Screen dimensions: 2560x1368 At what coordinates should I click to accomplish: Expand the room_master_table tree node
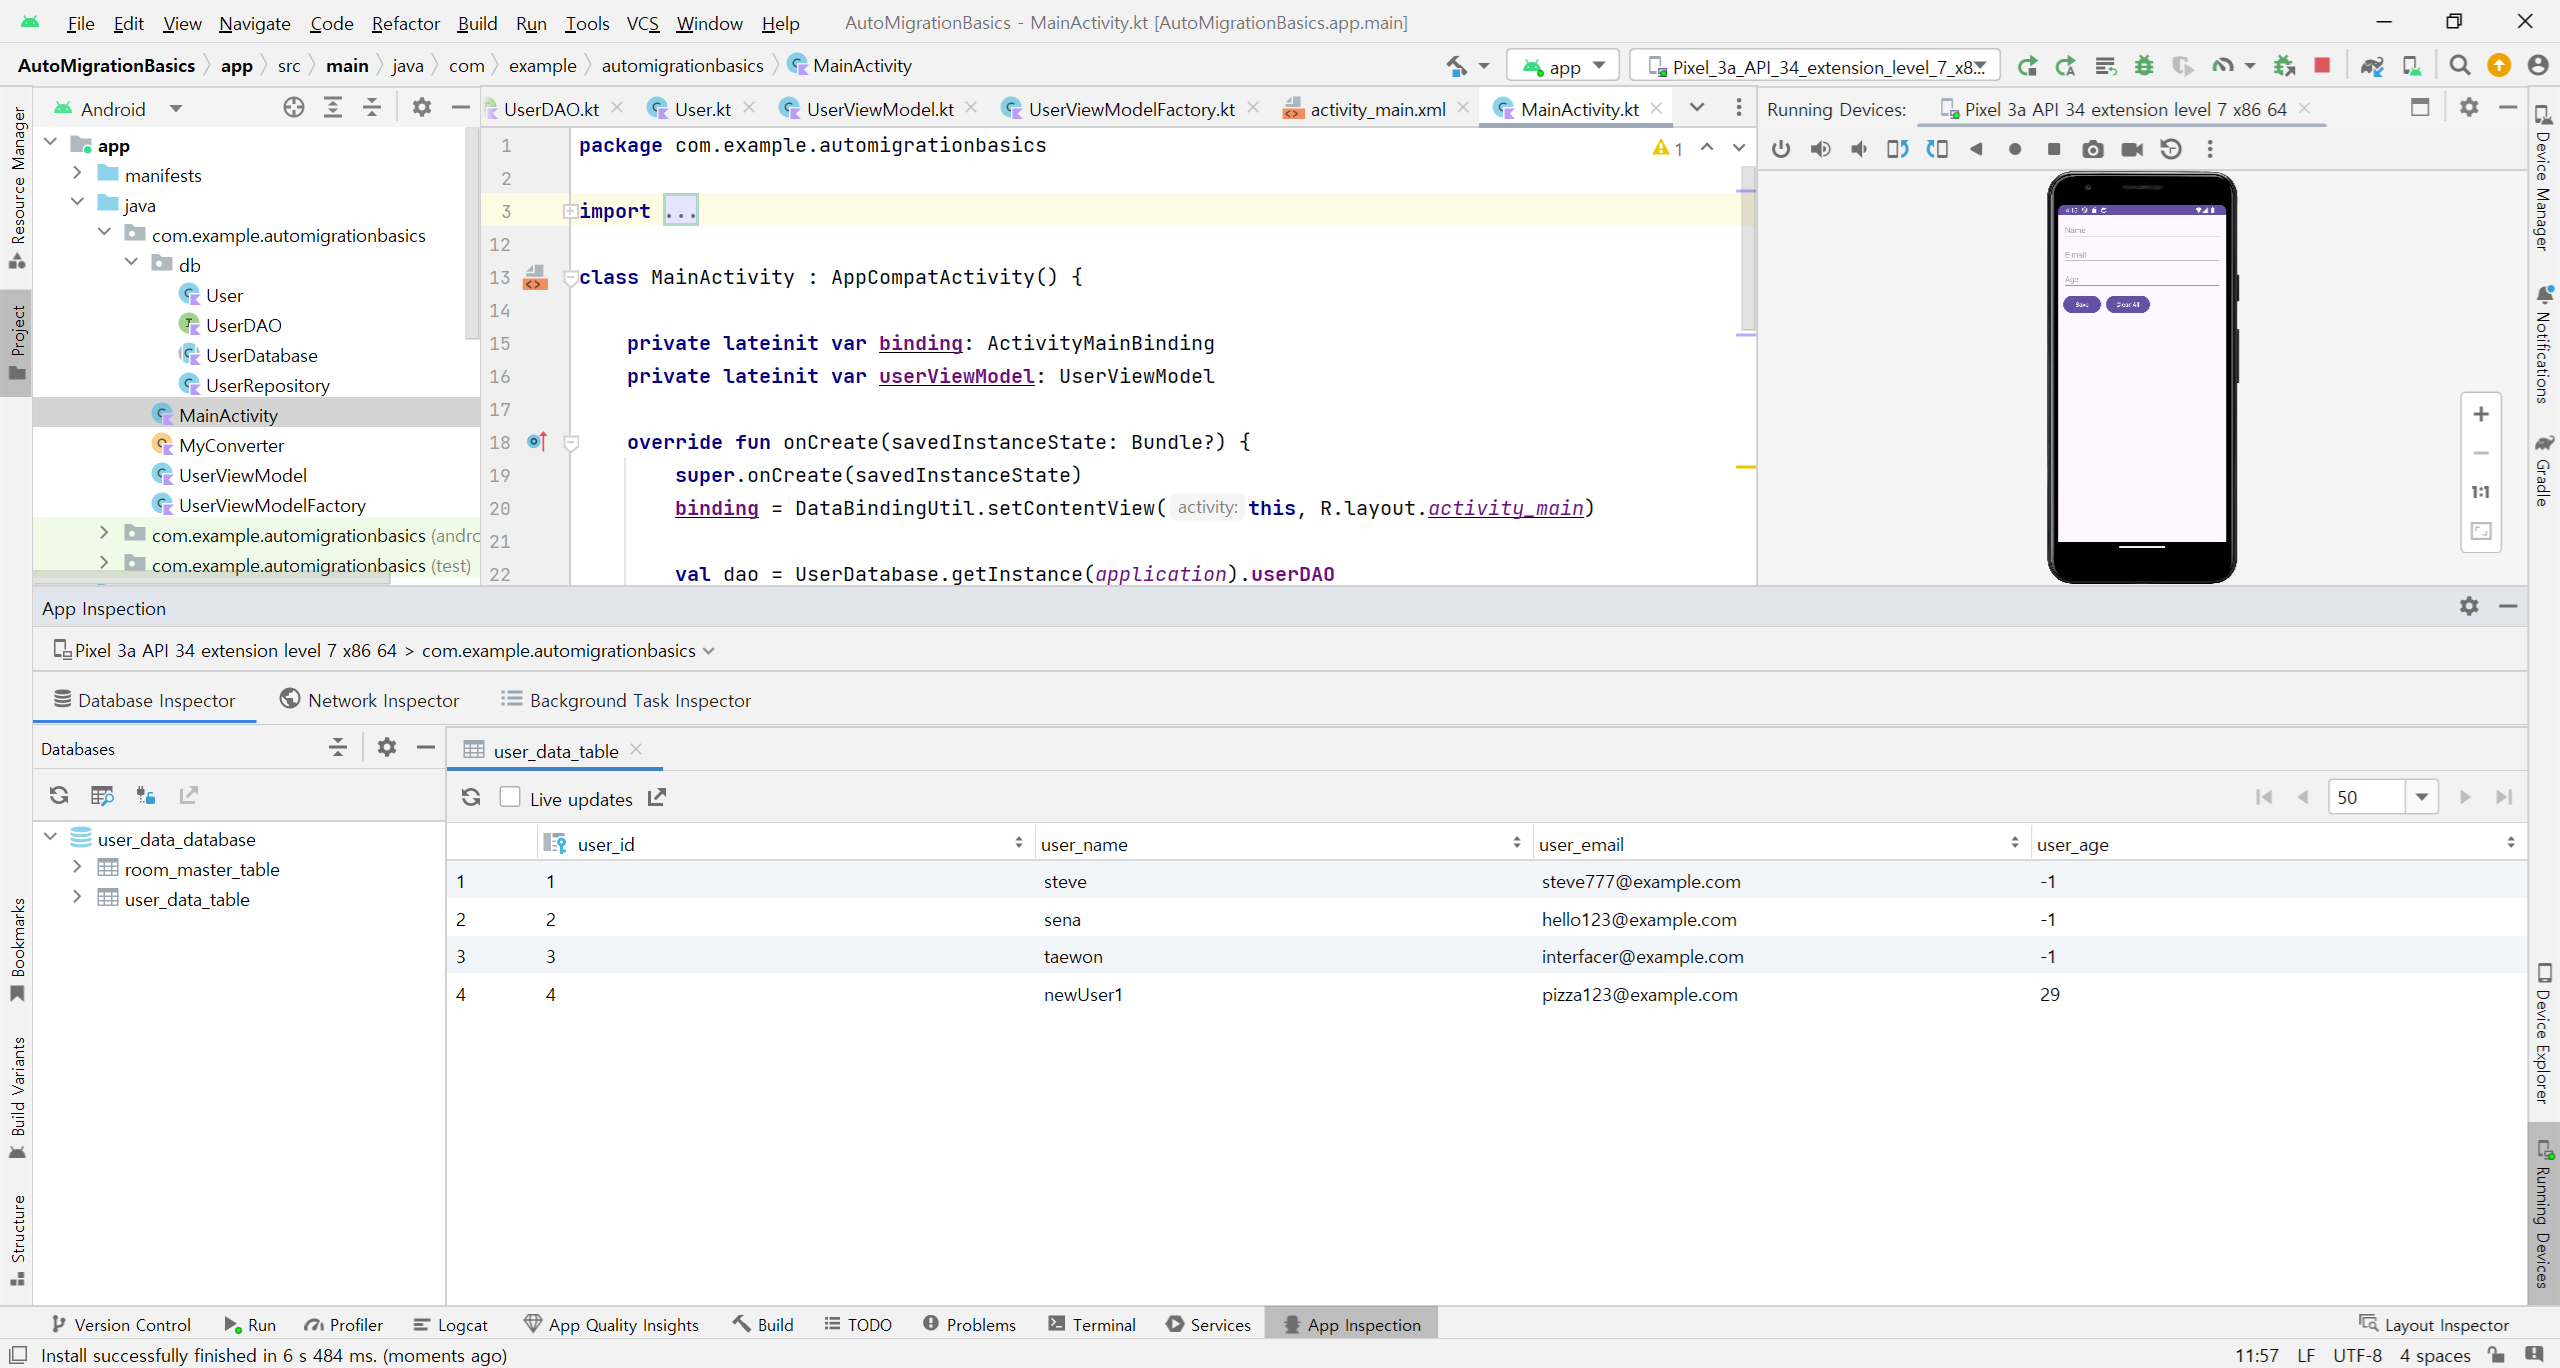(x=77, y=868)
